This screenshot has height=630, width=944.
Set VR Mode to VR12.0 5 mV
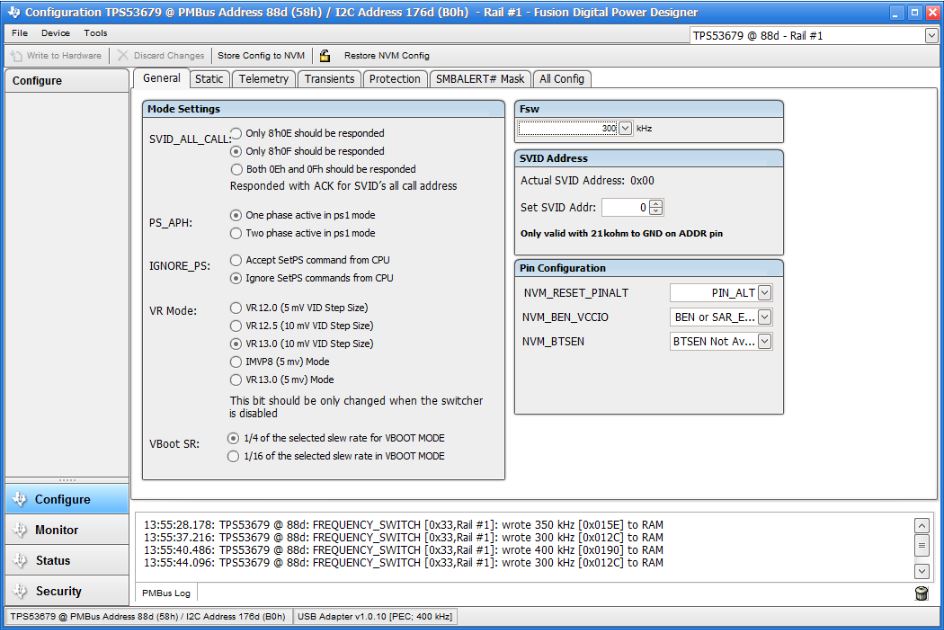click(x=236, y=308)
